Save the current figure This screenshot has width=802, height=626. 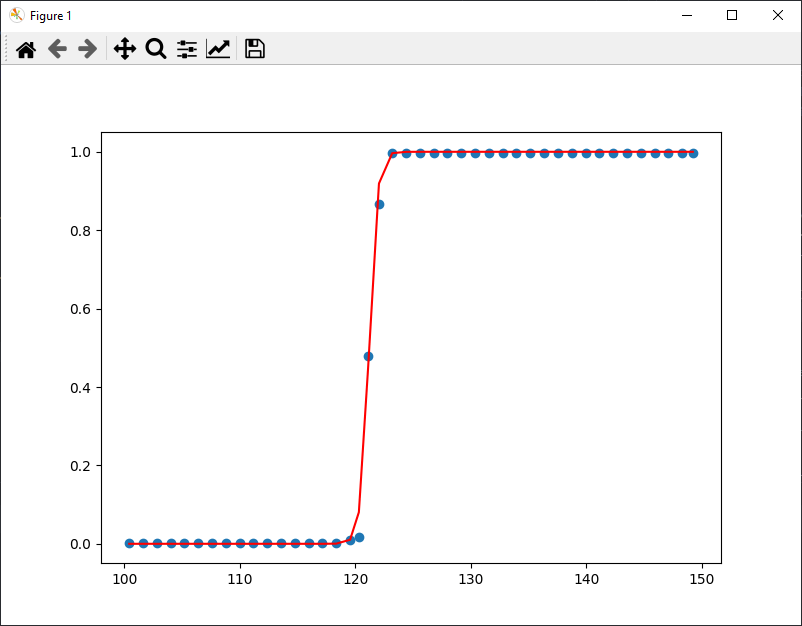(254, 48)
